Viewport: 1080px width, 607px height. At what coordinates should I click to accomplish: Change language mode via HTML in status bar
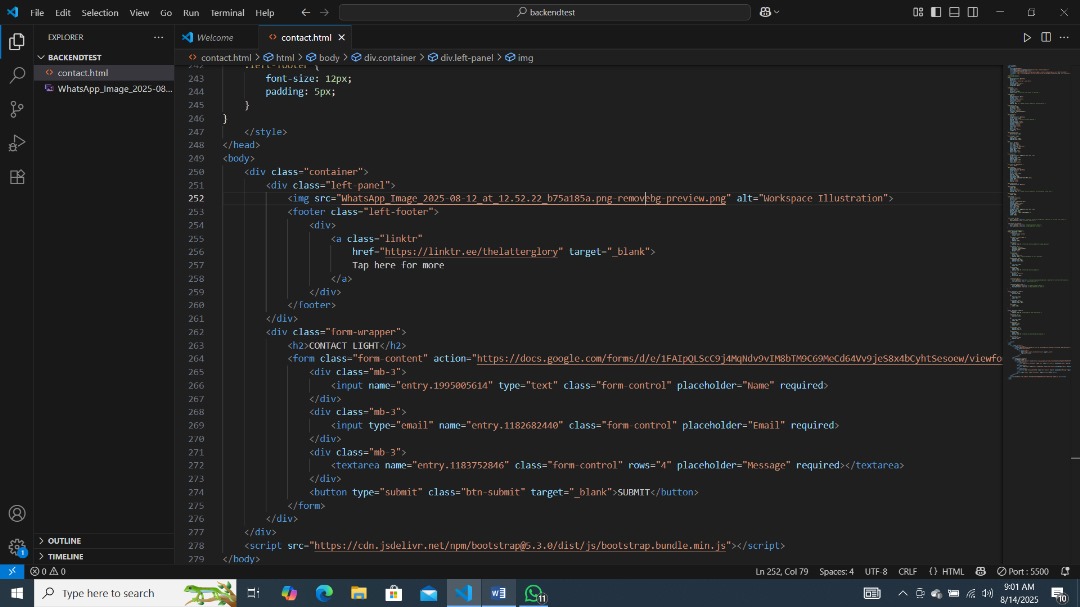(x=953, y=571)
